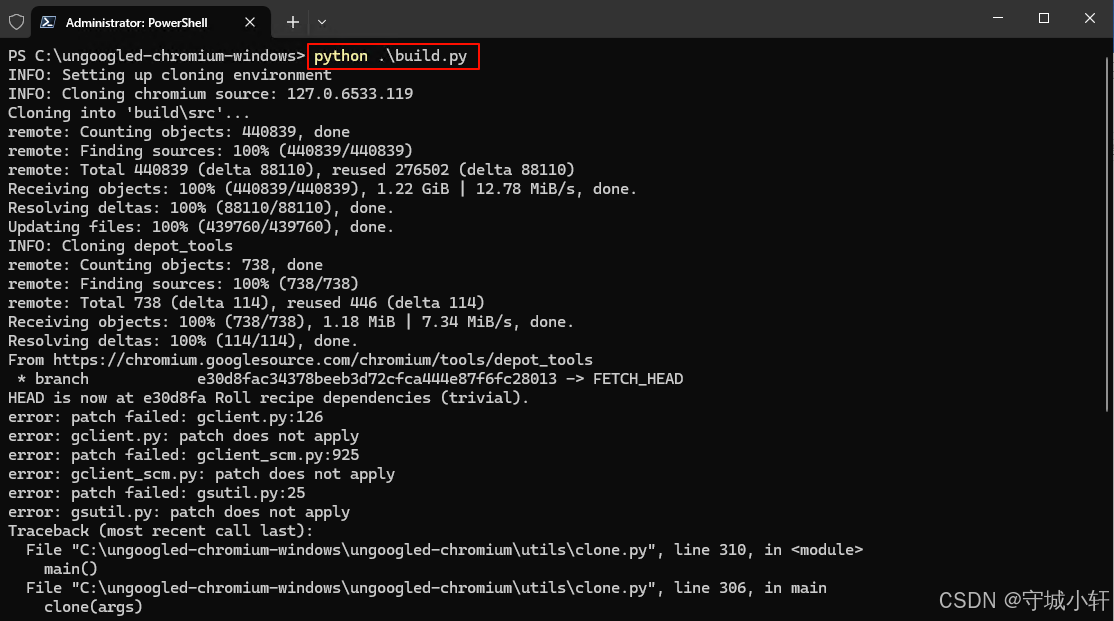Click the shield icon in title bar

pos(16,22)
